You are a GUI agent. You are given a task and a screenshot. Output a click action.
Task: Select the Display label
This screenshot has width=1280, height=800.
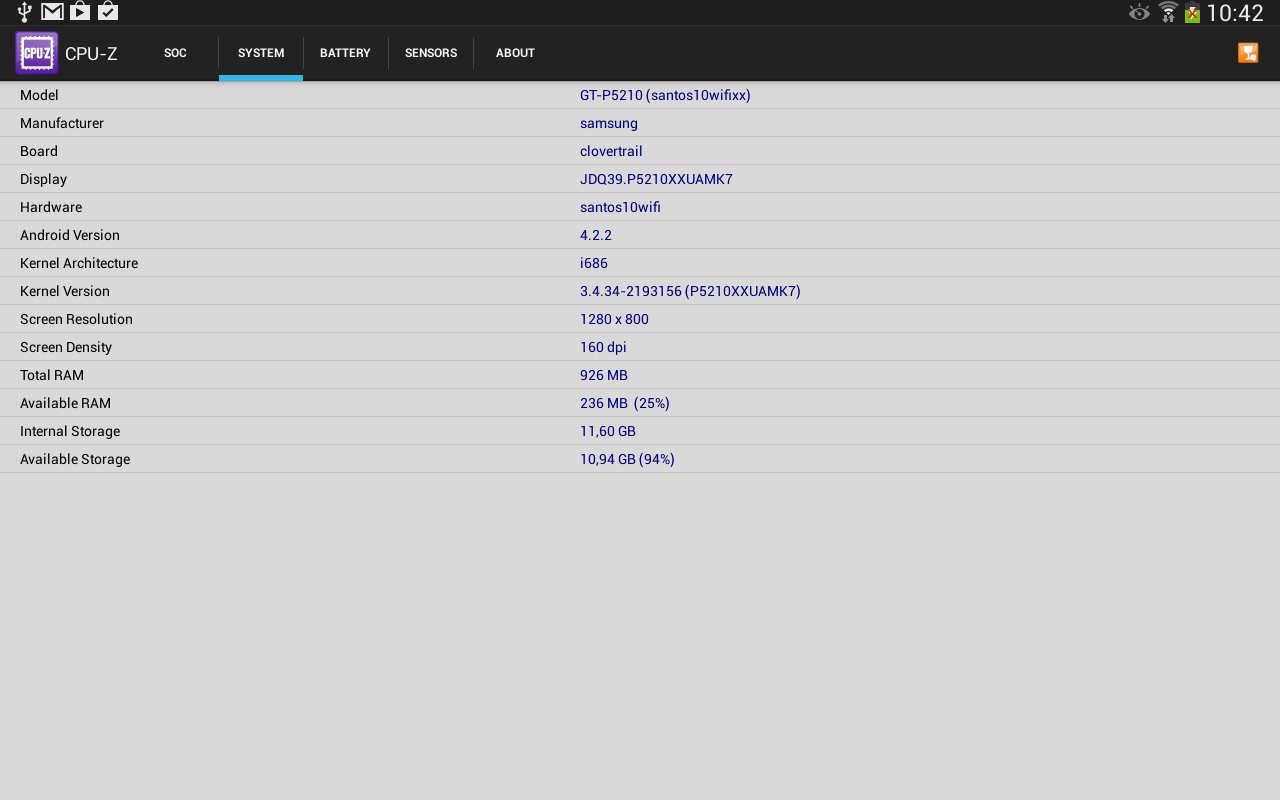(x=43, y=179)
